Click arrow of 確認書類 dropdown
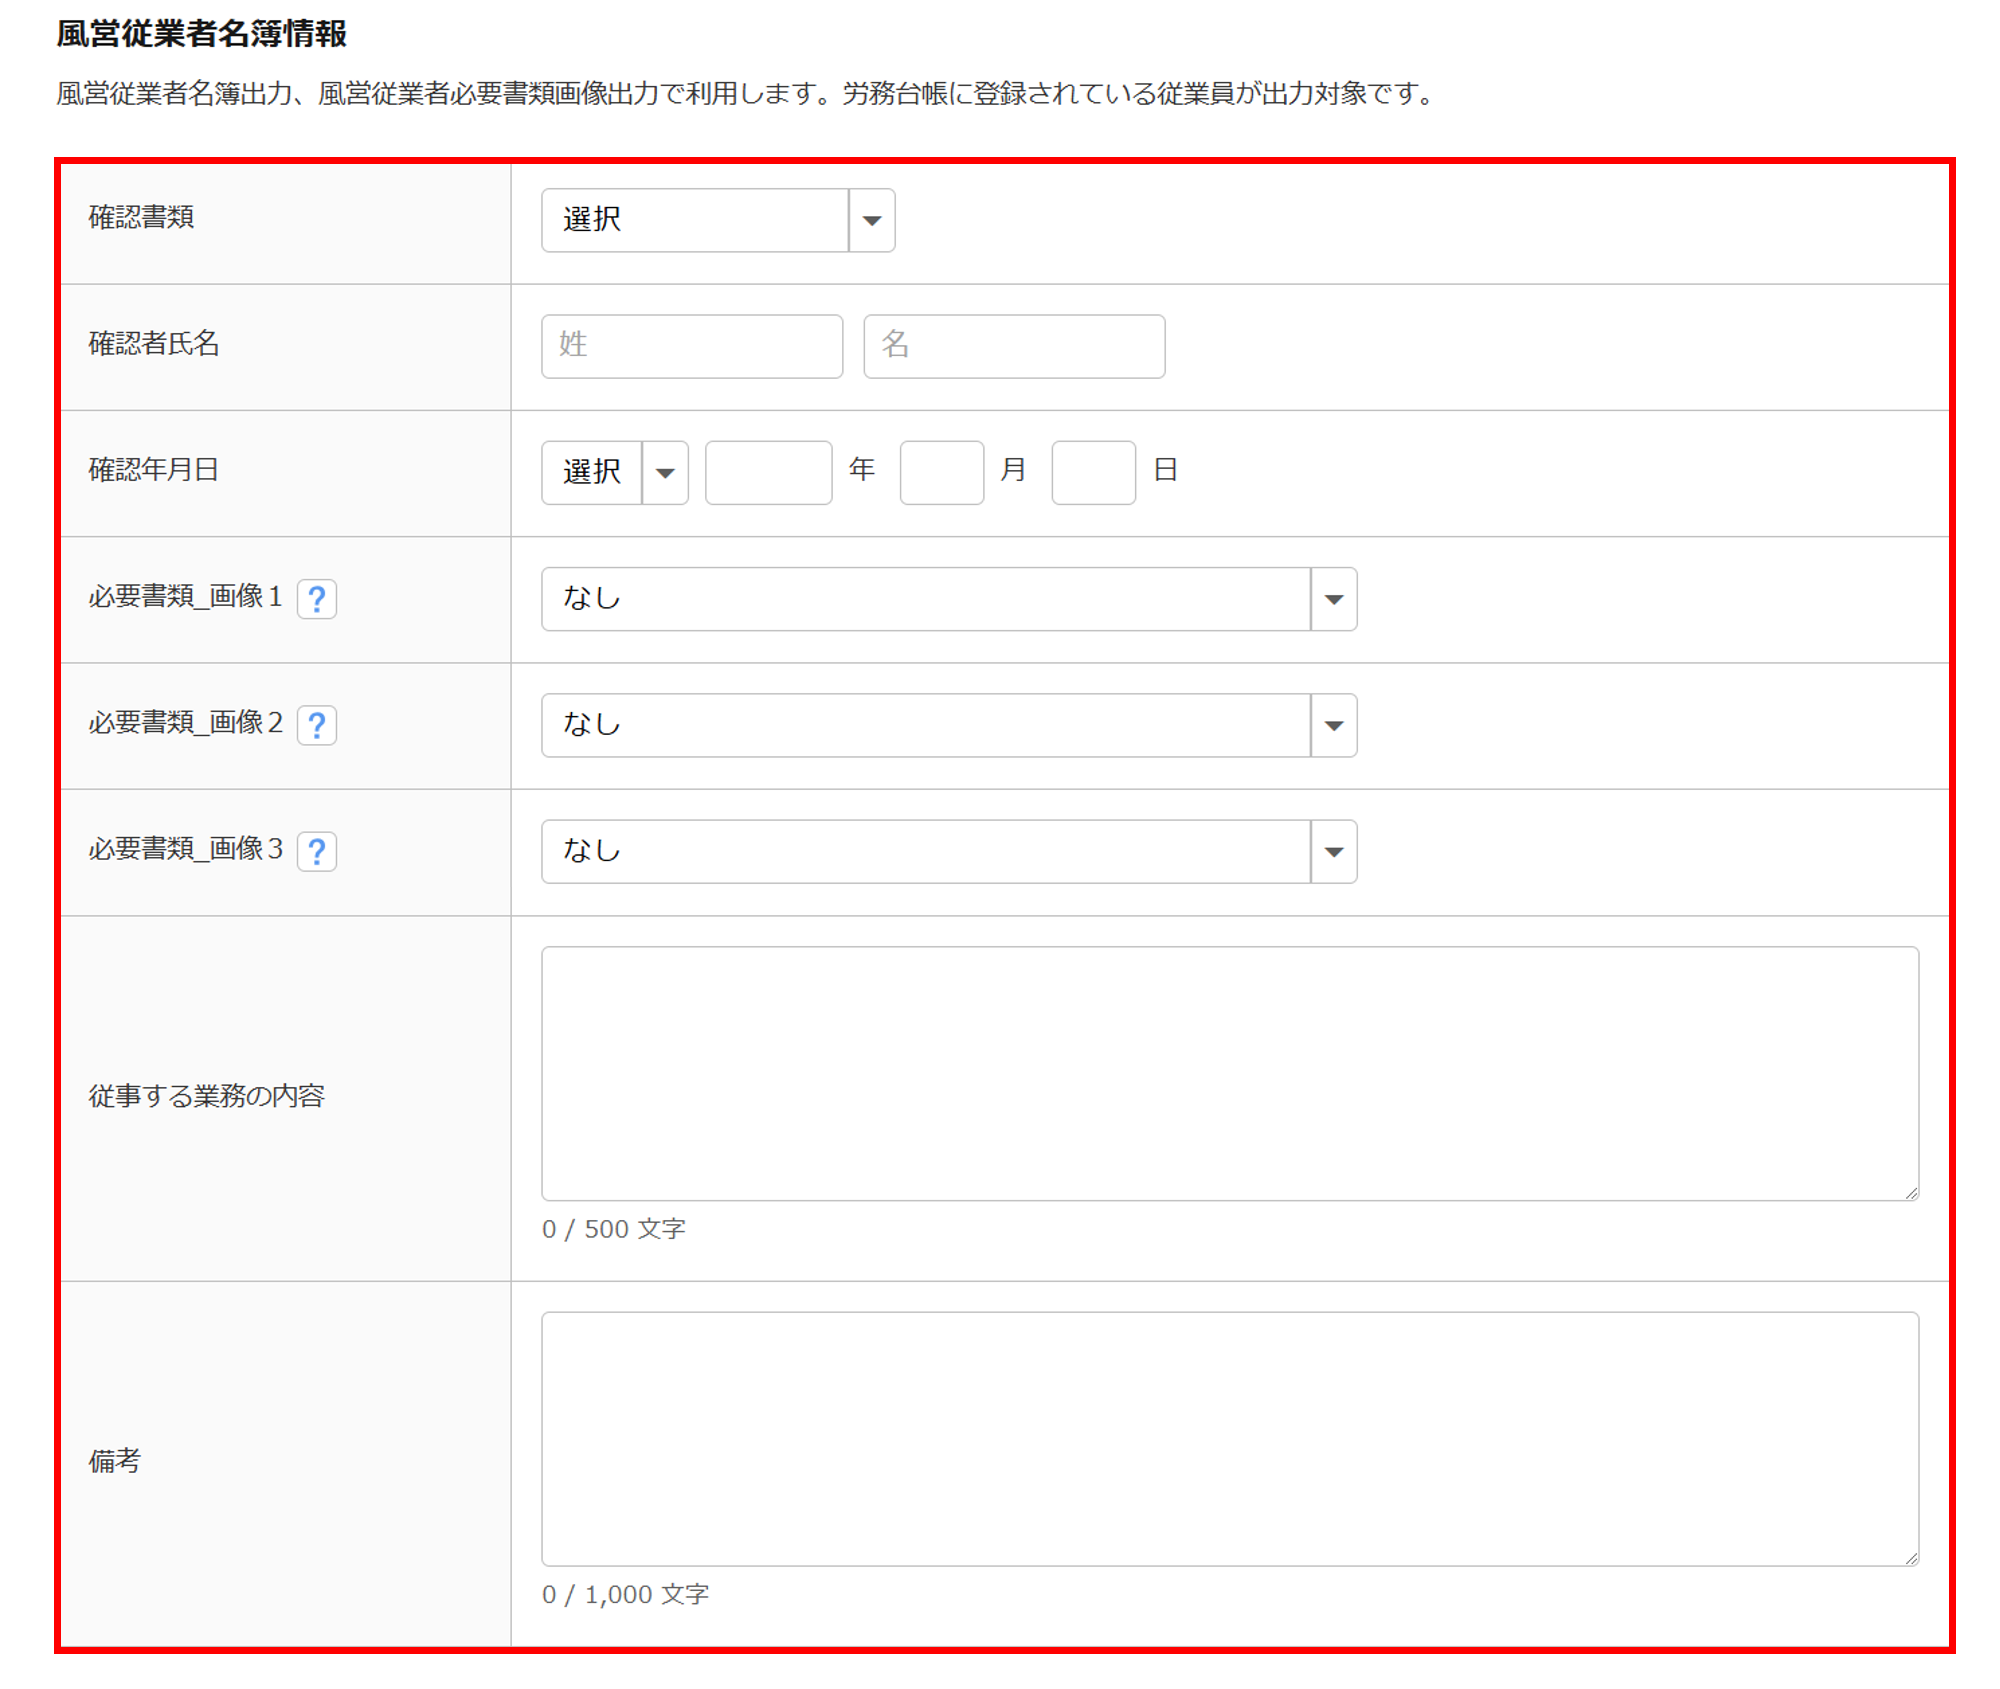Screen dimensions: 2000x1689 pos(871,220)
